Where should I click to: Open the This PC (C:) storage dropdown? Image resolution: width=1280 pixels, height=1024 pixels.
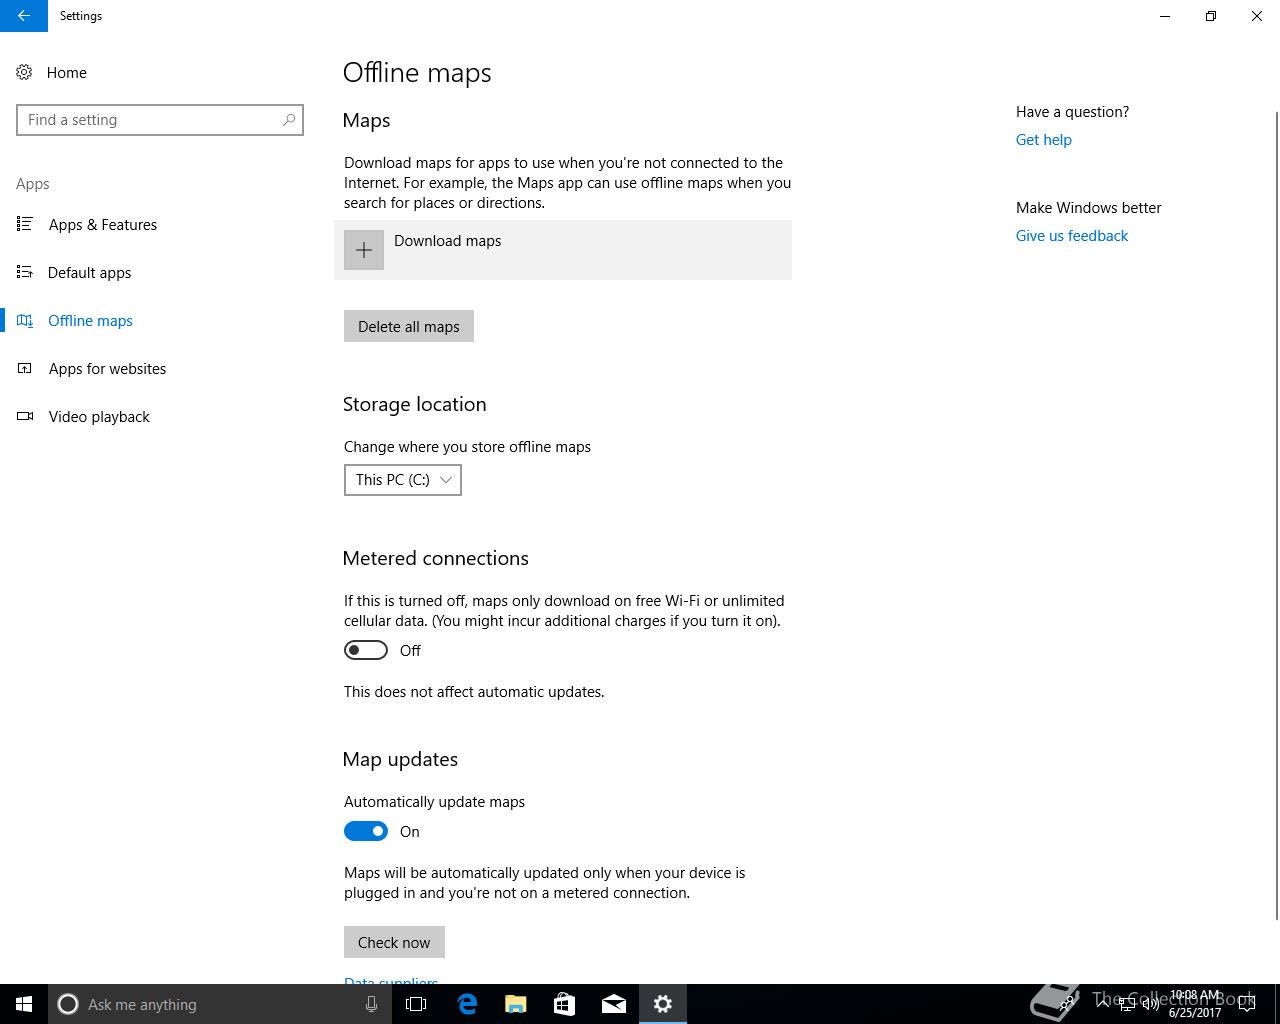click(403, 480)
